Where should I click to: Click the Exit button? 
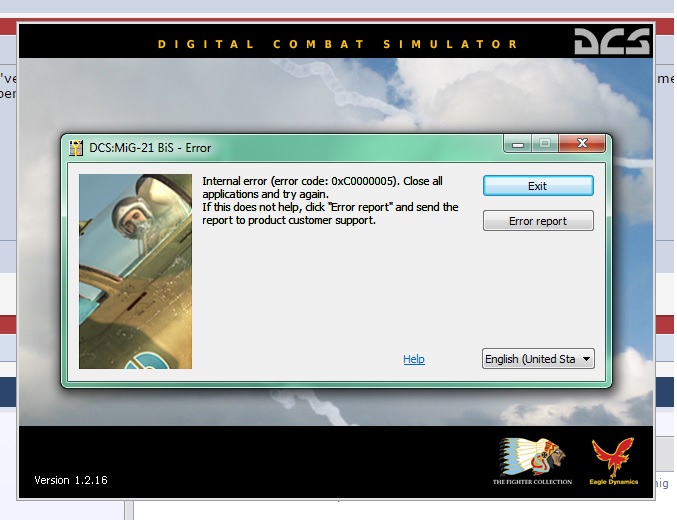538,186
